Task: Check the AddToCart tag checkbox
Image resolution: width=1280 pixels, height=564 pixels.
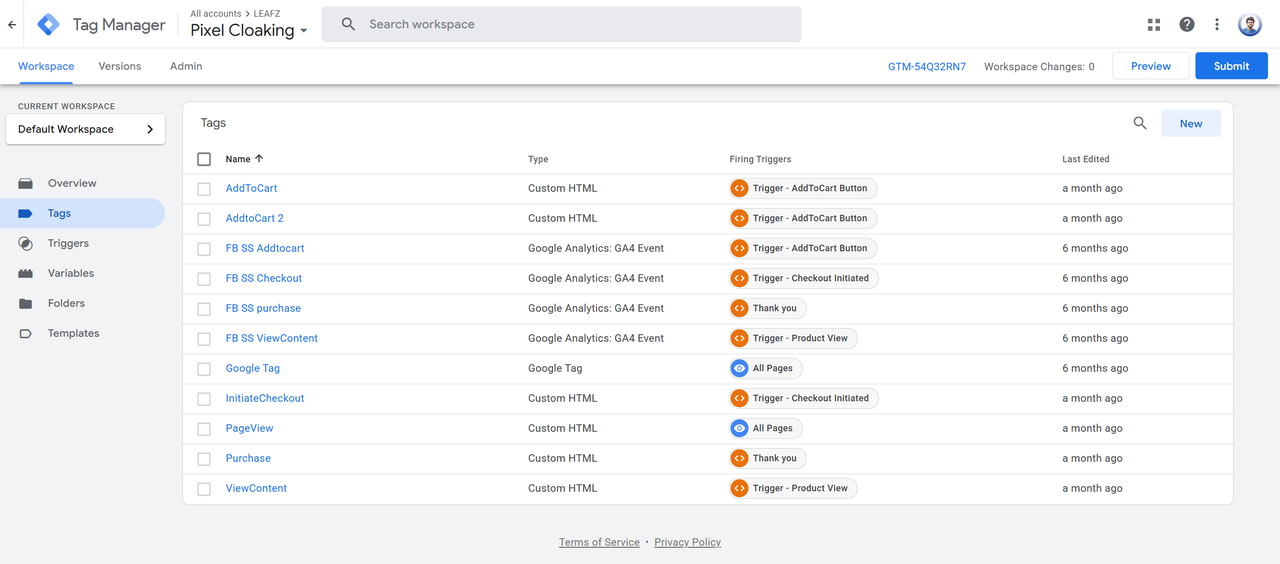Action: pos(204,189)
